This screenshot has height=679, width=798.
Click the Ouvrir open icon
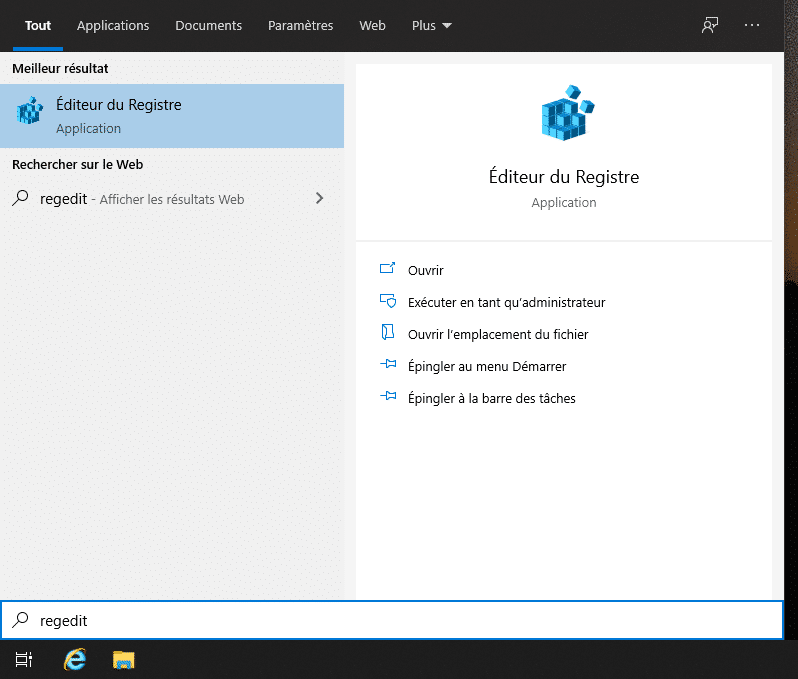388,269
